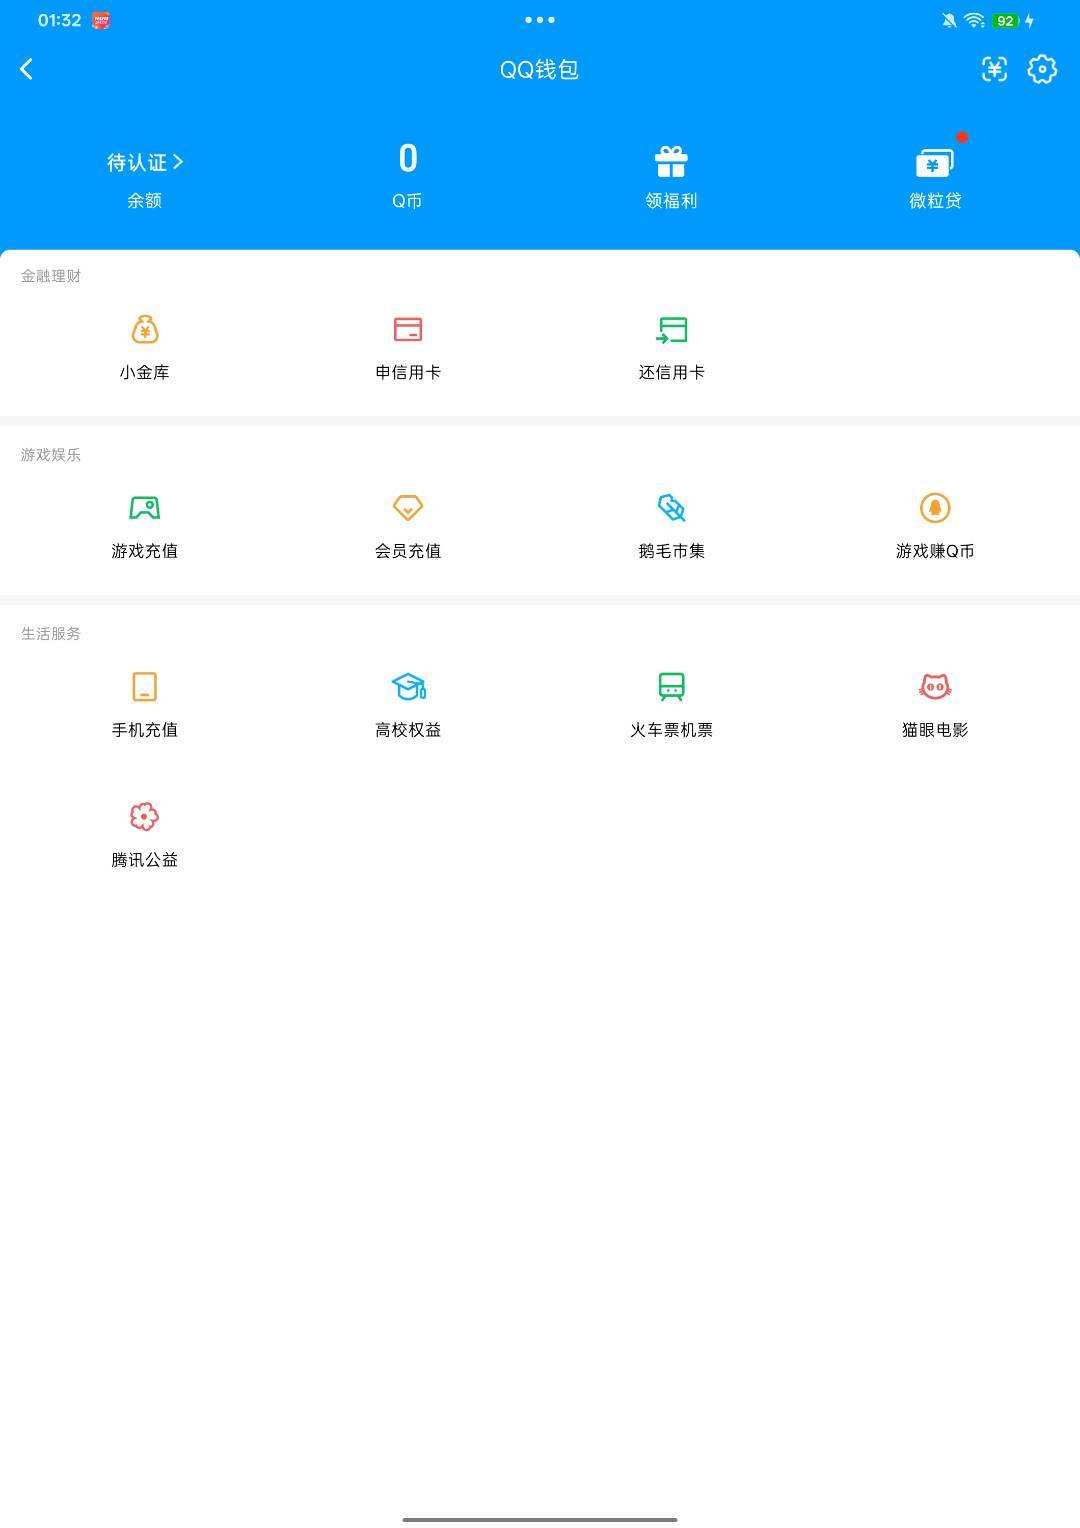The image size is (1080, 1528).
Task: Tap the 余额 label
Action: (145, 201)
